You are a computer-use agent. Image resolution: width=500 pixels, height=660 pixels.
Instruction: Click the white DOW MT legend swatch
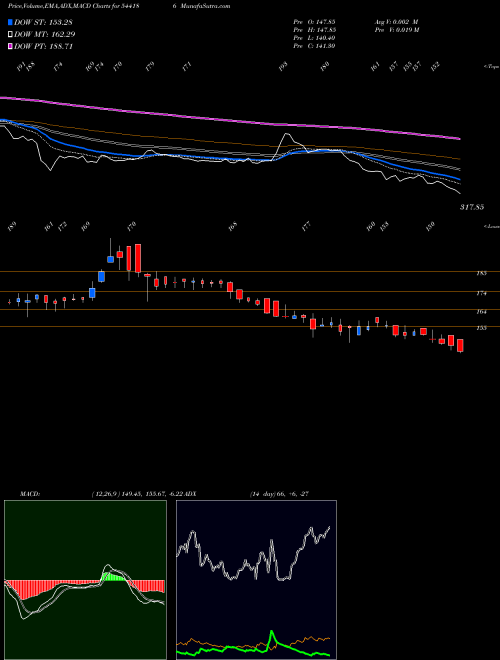(10, 35)
